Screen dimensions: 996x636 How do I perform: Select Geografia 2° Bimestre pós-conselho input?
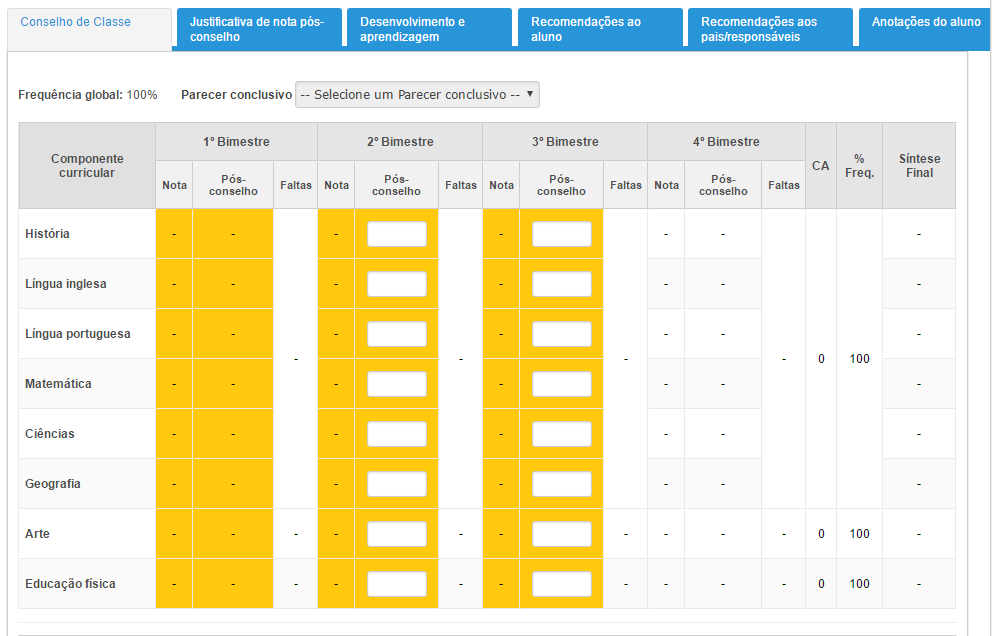point(396,484)
